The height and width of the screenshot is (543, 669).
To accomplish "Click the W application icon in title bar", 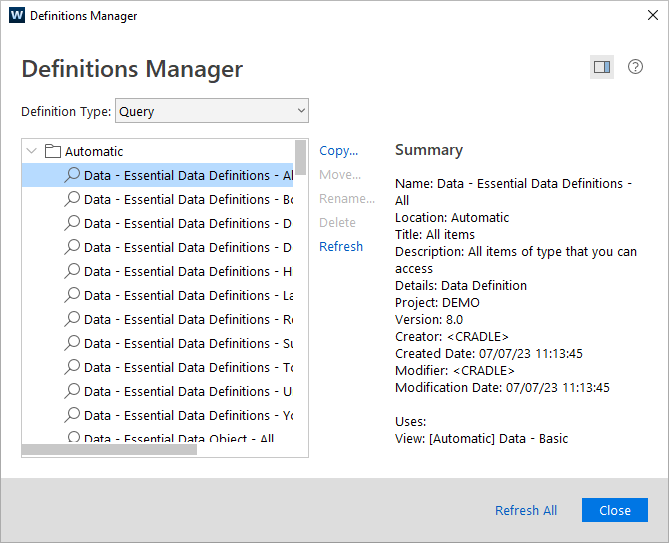I will tap(17, 15).
